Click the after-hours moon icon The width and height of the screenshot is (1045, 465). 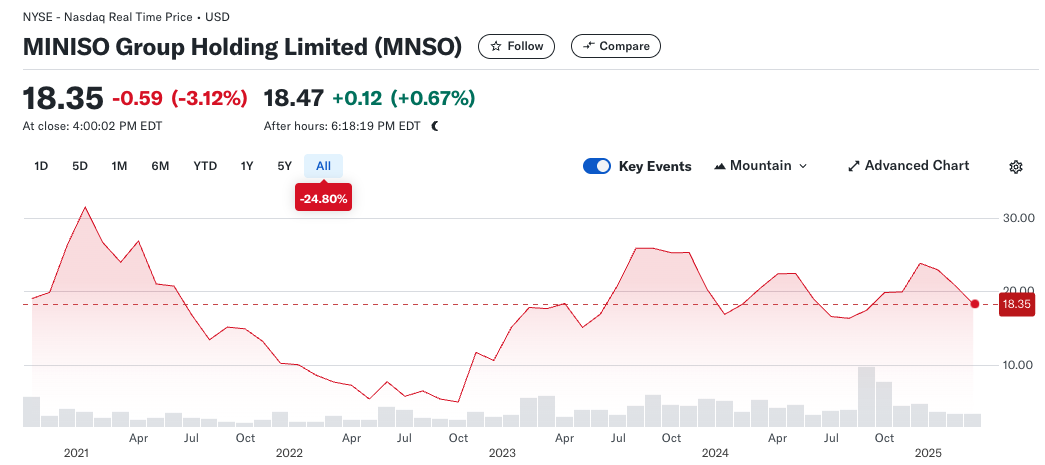[435, 126]
